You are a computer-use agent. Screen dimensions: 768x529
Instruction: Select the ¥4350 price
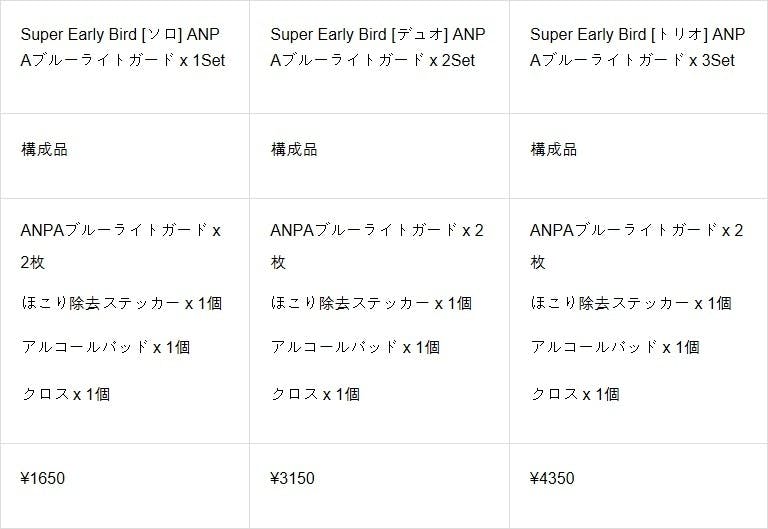[552, 478]
